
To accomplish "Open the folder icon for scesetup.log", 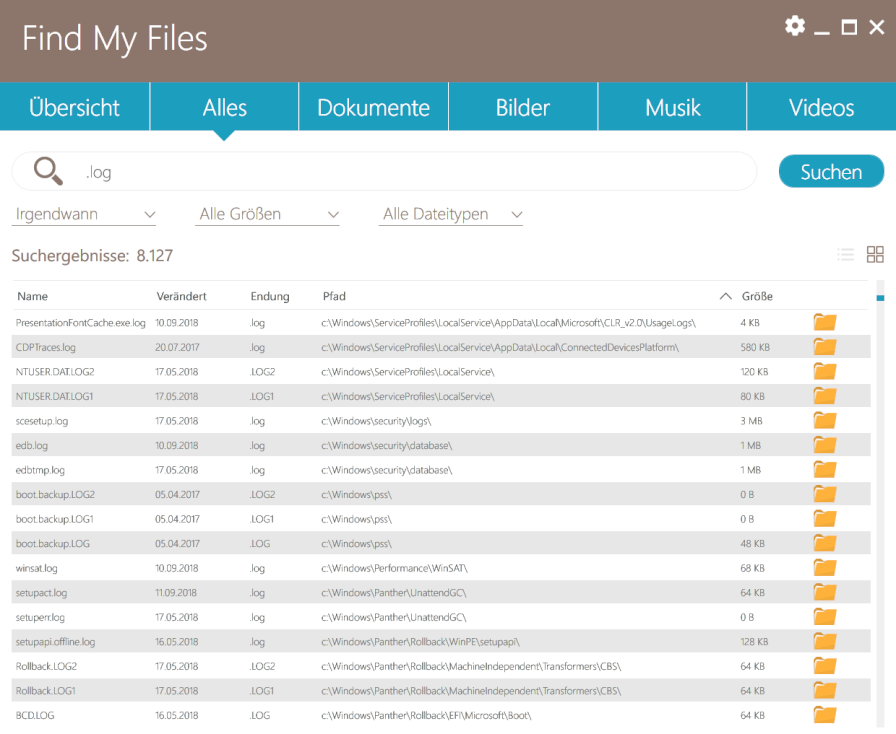I will coord(824,421).
